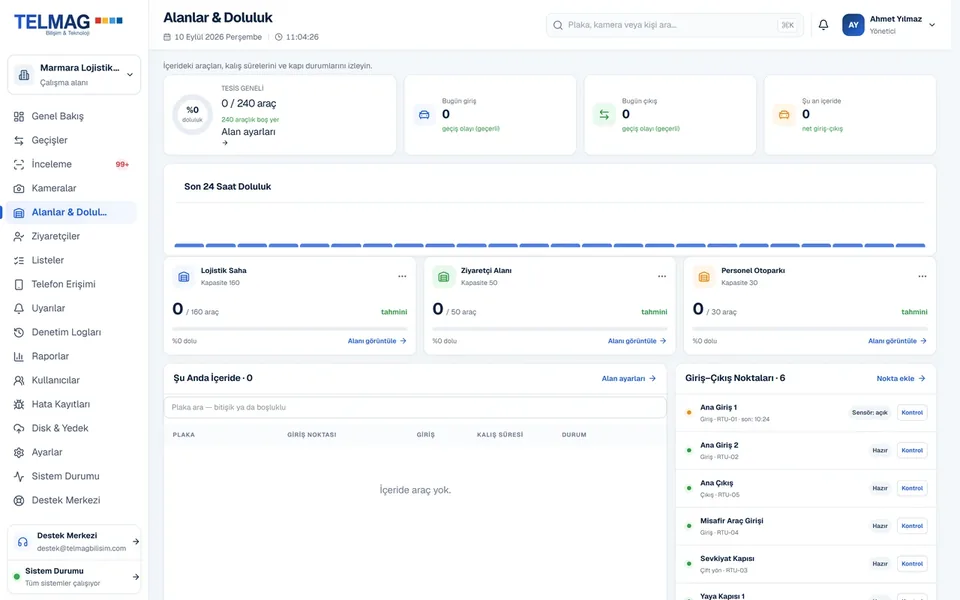Click the Disk & Yedek cloud icon
The width and height of the screenshot is (960, 600).
click(19, 429)
